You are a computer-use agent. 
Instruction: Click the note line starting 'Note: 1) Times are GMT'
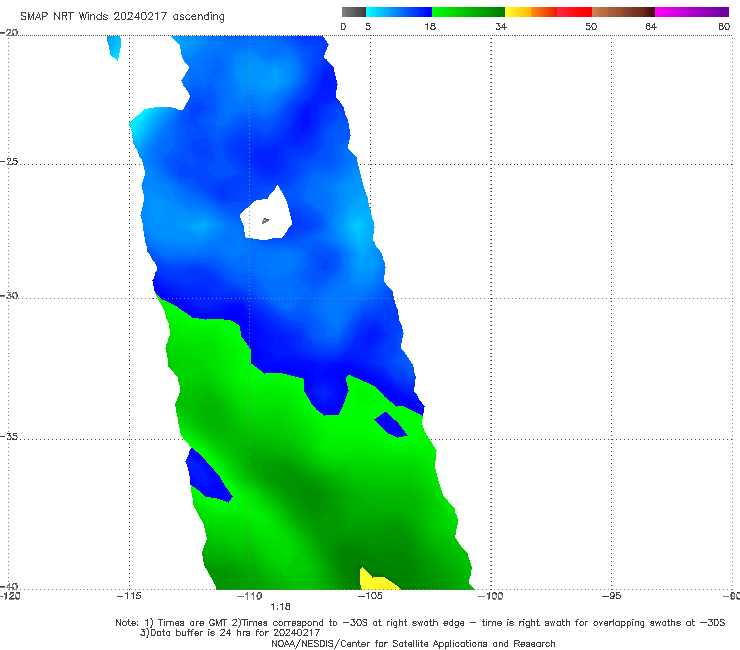420,623
